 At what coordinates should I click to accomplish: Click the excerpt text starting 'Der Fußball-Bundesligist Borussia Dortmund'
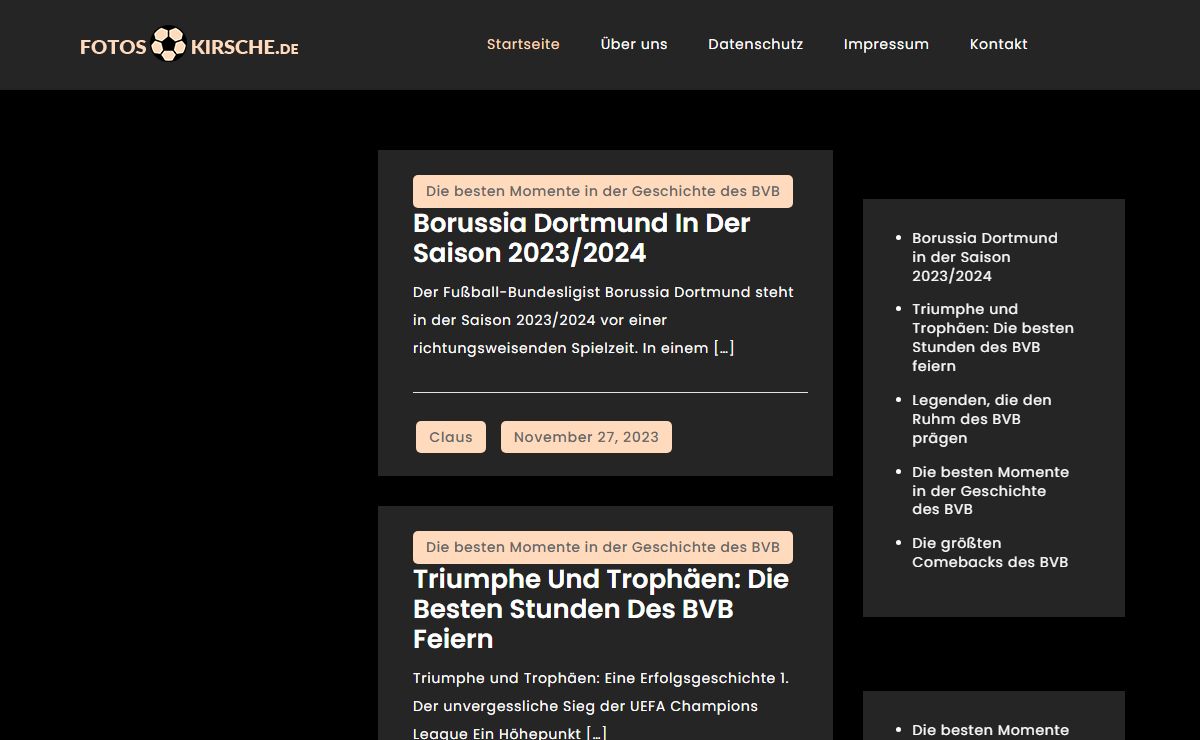(603, 320)
